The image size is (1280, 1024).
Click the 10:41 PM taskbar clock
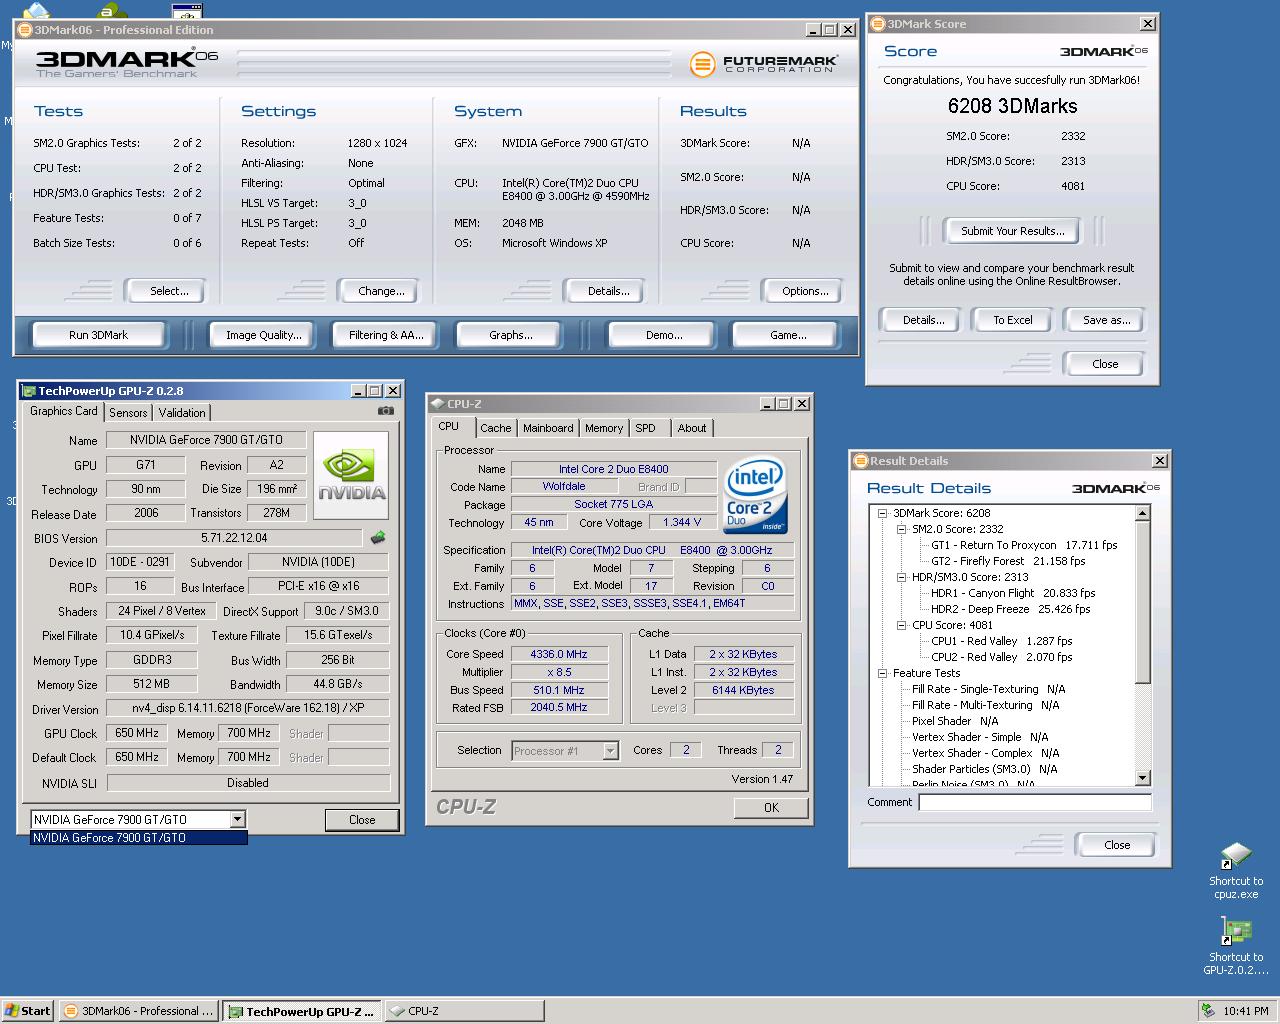[x=1245, y=1011]
